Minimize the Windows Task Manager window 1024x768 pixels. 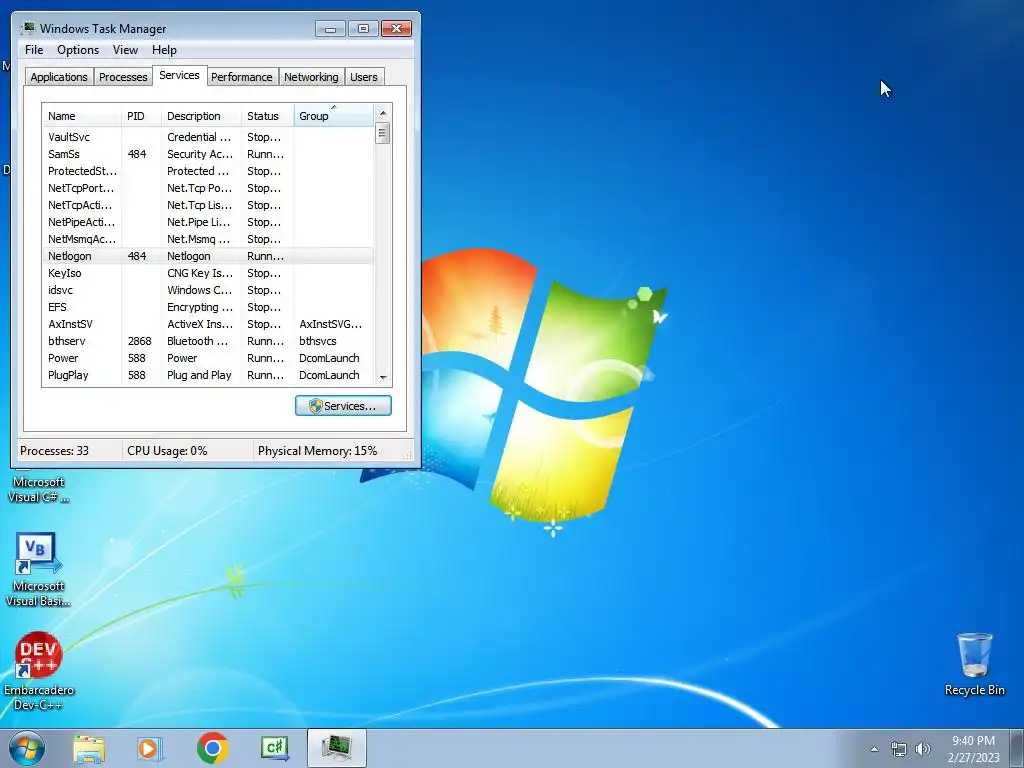[330, 29]
